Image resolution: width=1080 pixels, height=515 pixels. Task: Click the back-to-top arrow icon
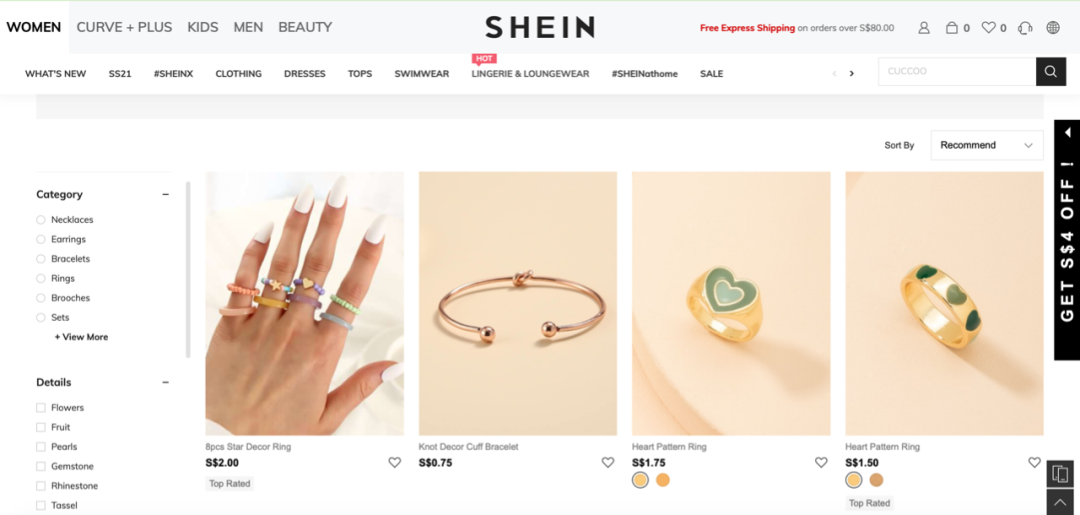[x=1060, y=502]
